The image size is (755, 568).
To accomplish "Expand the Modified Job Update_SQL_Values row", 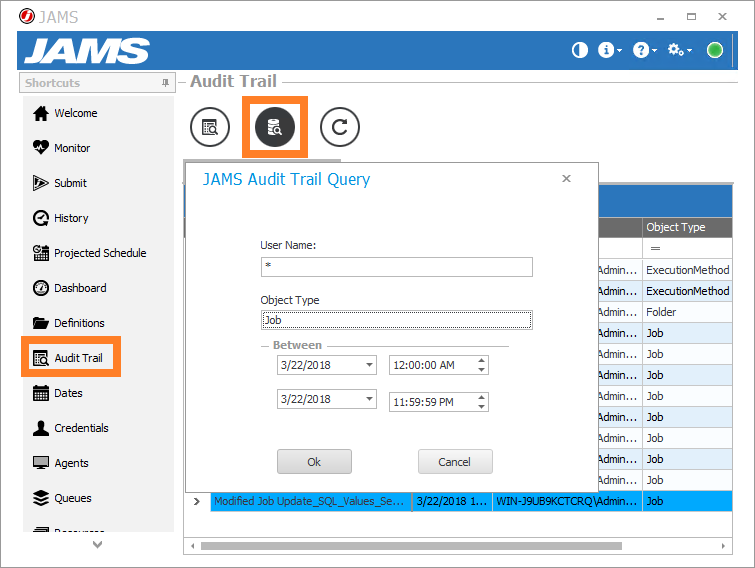I will 196,501.
